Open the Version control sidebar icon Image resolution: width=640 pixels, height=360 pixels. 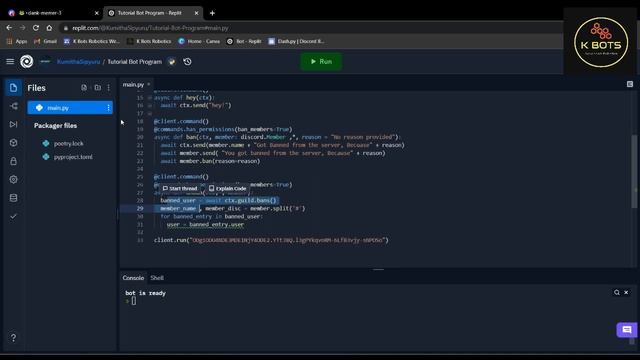[x=13, y=106]
